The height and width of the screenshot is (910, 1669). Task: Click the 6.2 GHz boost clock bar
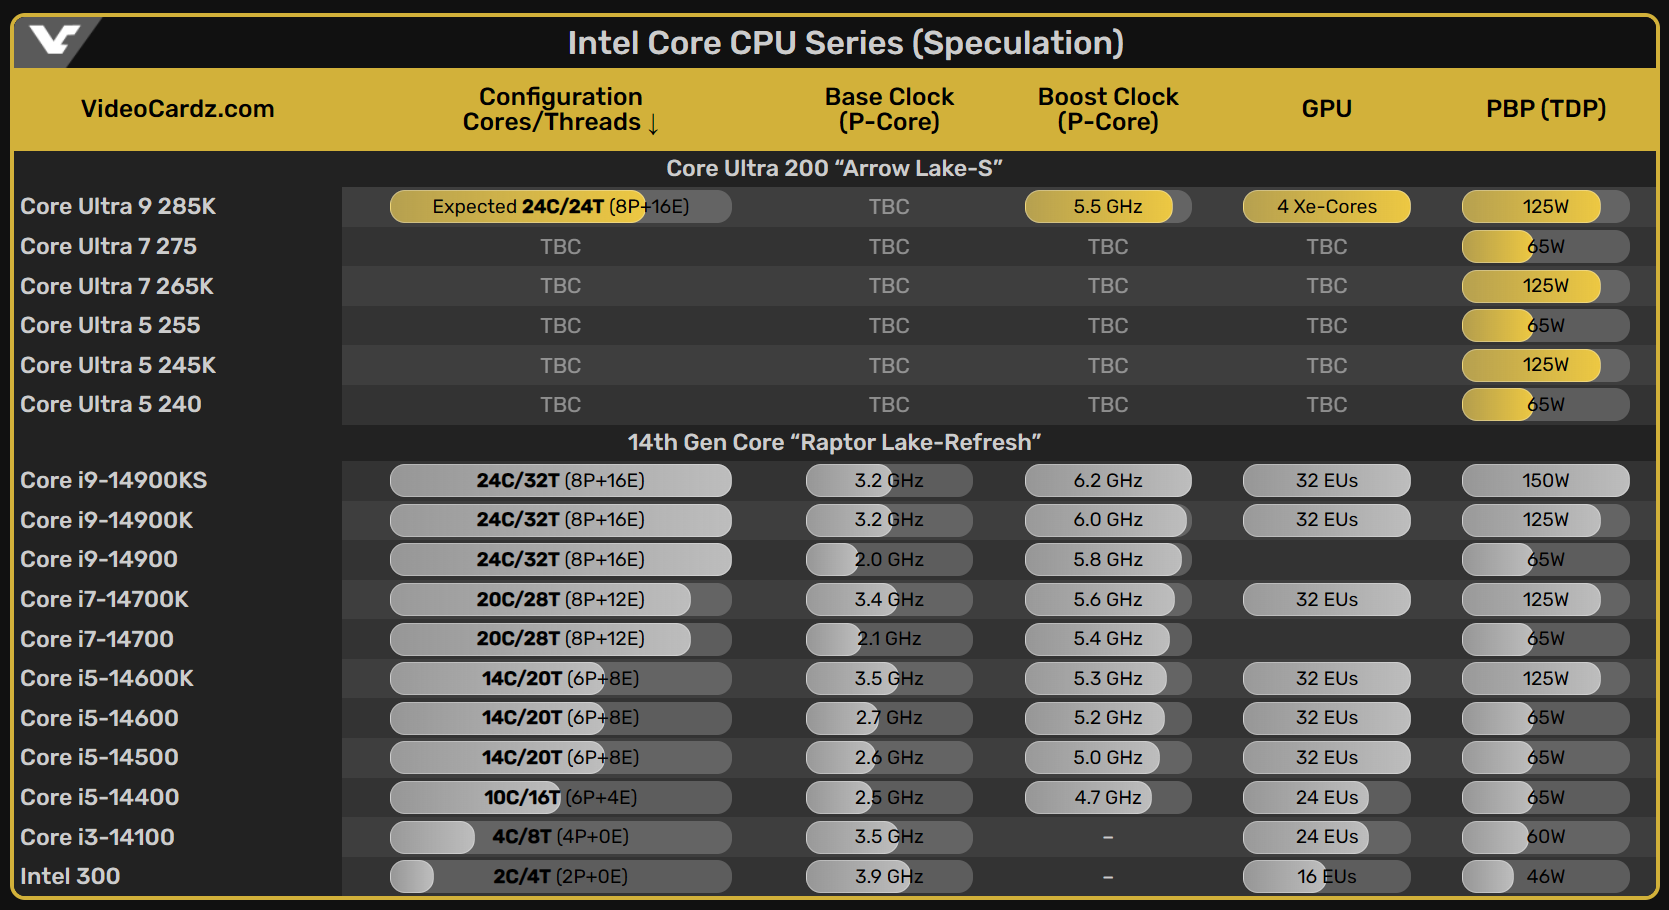click(1108, 481)
